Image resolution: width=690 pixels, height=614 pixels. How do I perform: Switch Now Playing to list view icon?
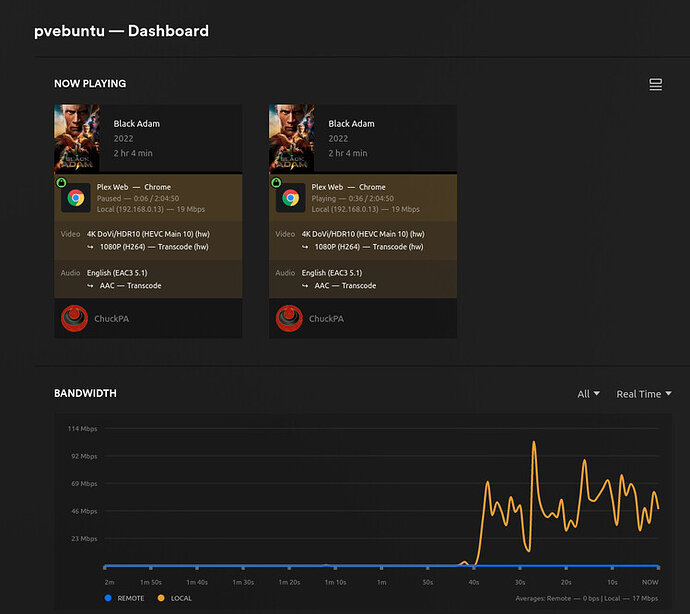(655, 84)
